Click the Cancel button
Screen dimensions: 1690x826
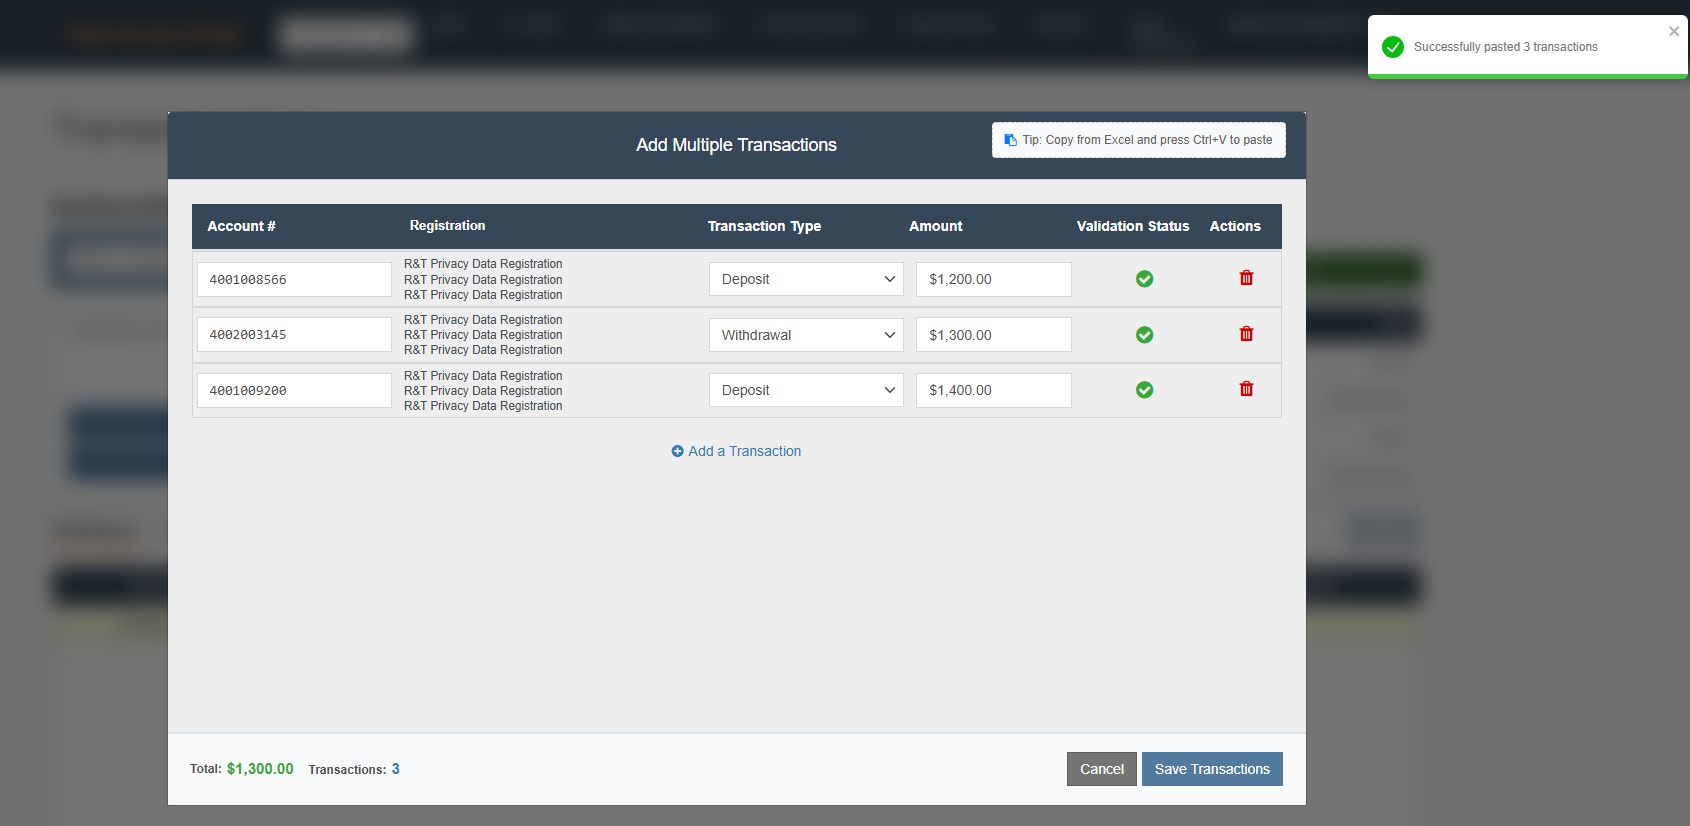pos(1102,769)
